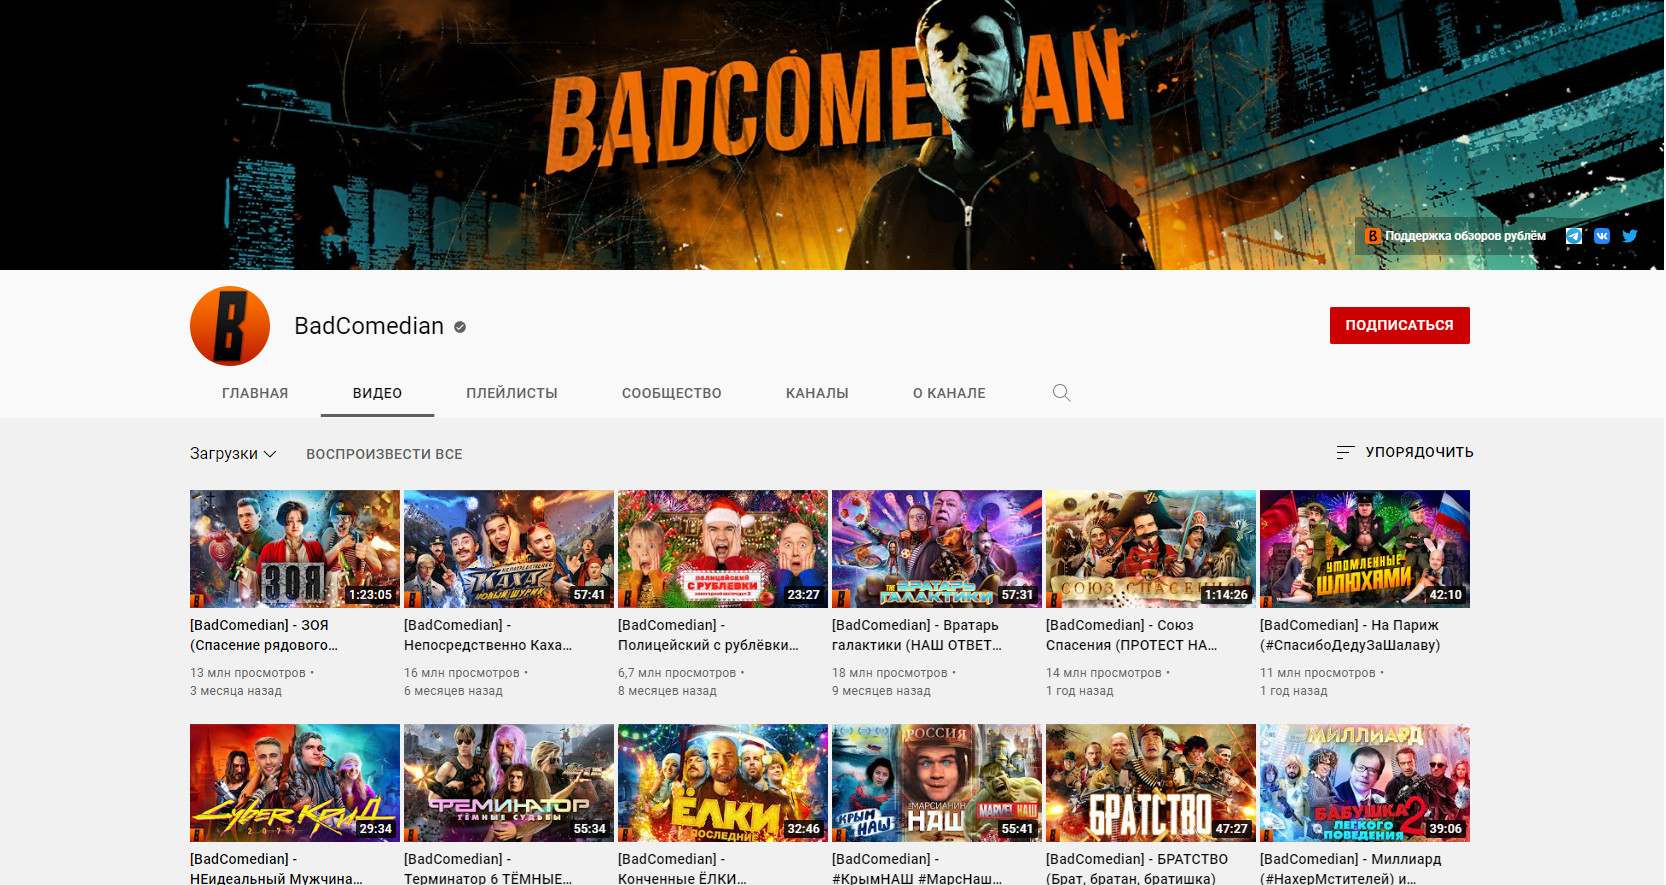Image resolution: width=1666 pixels, height=885 pixels.
Task: Open the Cyber Крид video thumbnail
Action: [295, 783]
